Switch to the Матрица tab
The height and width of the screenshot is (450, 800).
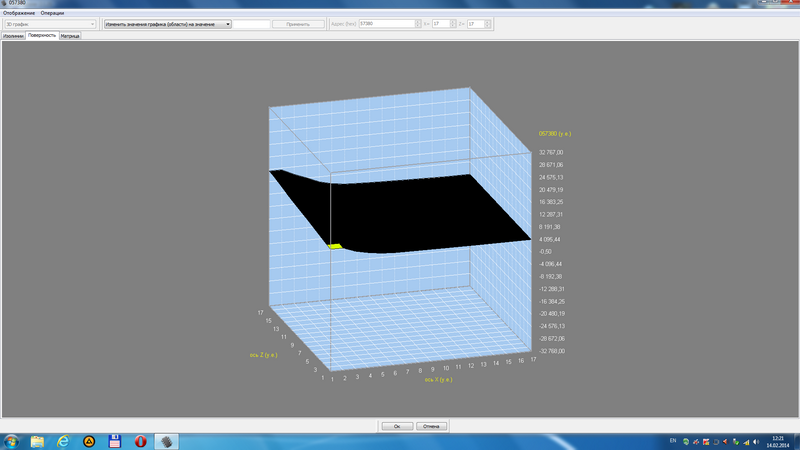pyautogui.click(x=70, y=35)
